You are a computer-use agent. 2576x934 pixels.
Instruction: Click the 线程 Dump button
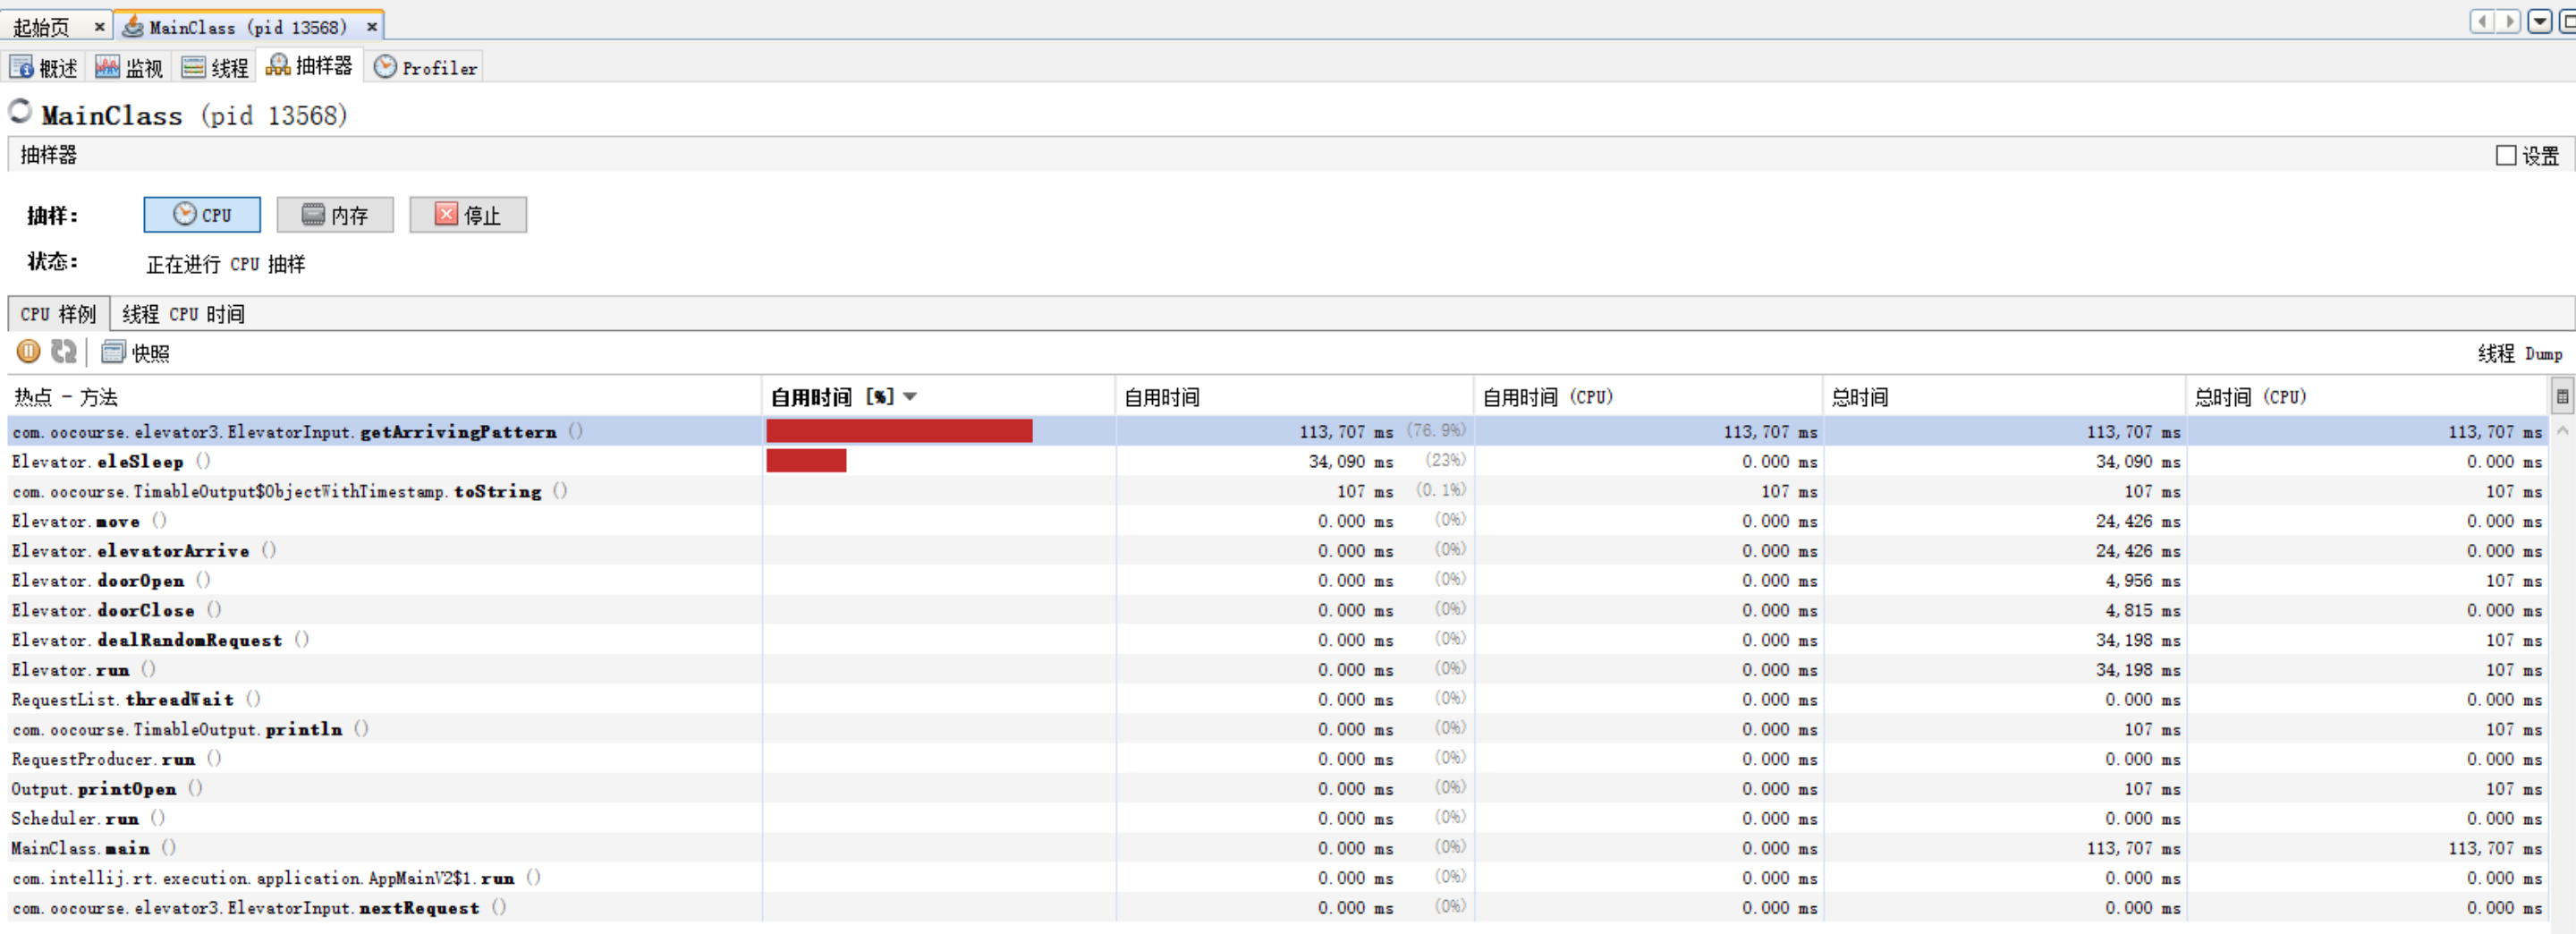pos(2519,353)
